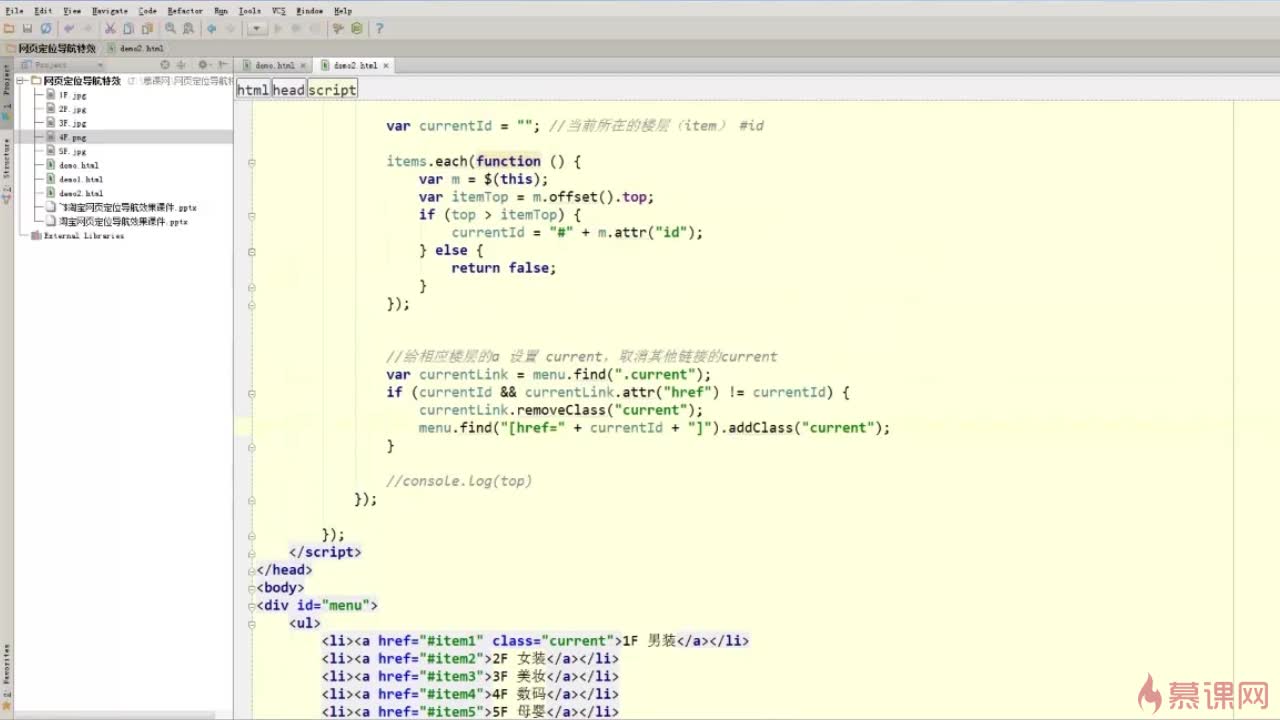Collapse the items.each function fold marker
The width and height of the screenshot is (1280, 720).
[x=251, y=161]
